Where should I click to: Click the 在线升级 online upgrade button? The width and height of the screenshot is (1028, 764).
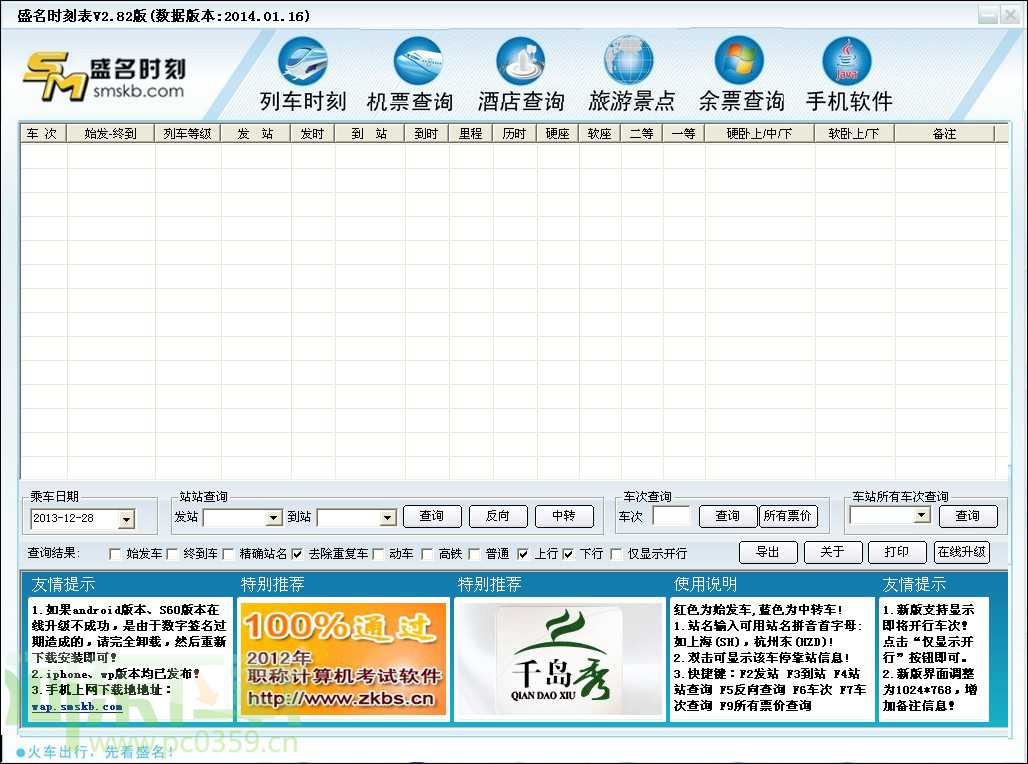(961, 552)
